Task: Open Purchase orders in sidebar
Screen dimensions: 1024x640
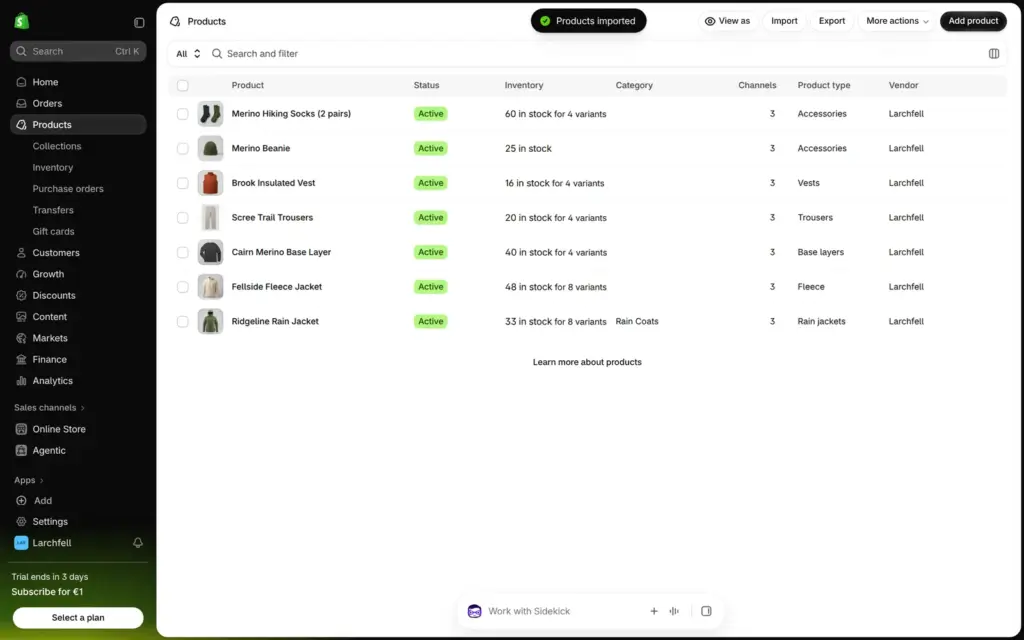Action: [x=68, y=189]
